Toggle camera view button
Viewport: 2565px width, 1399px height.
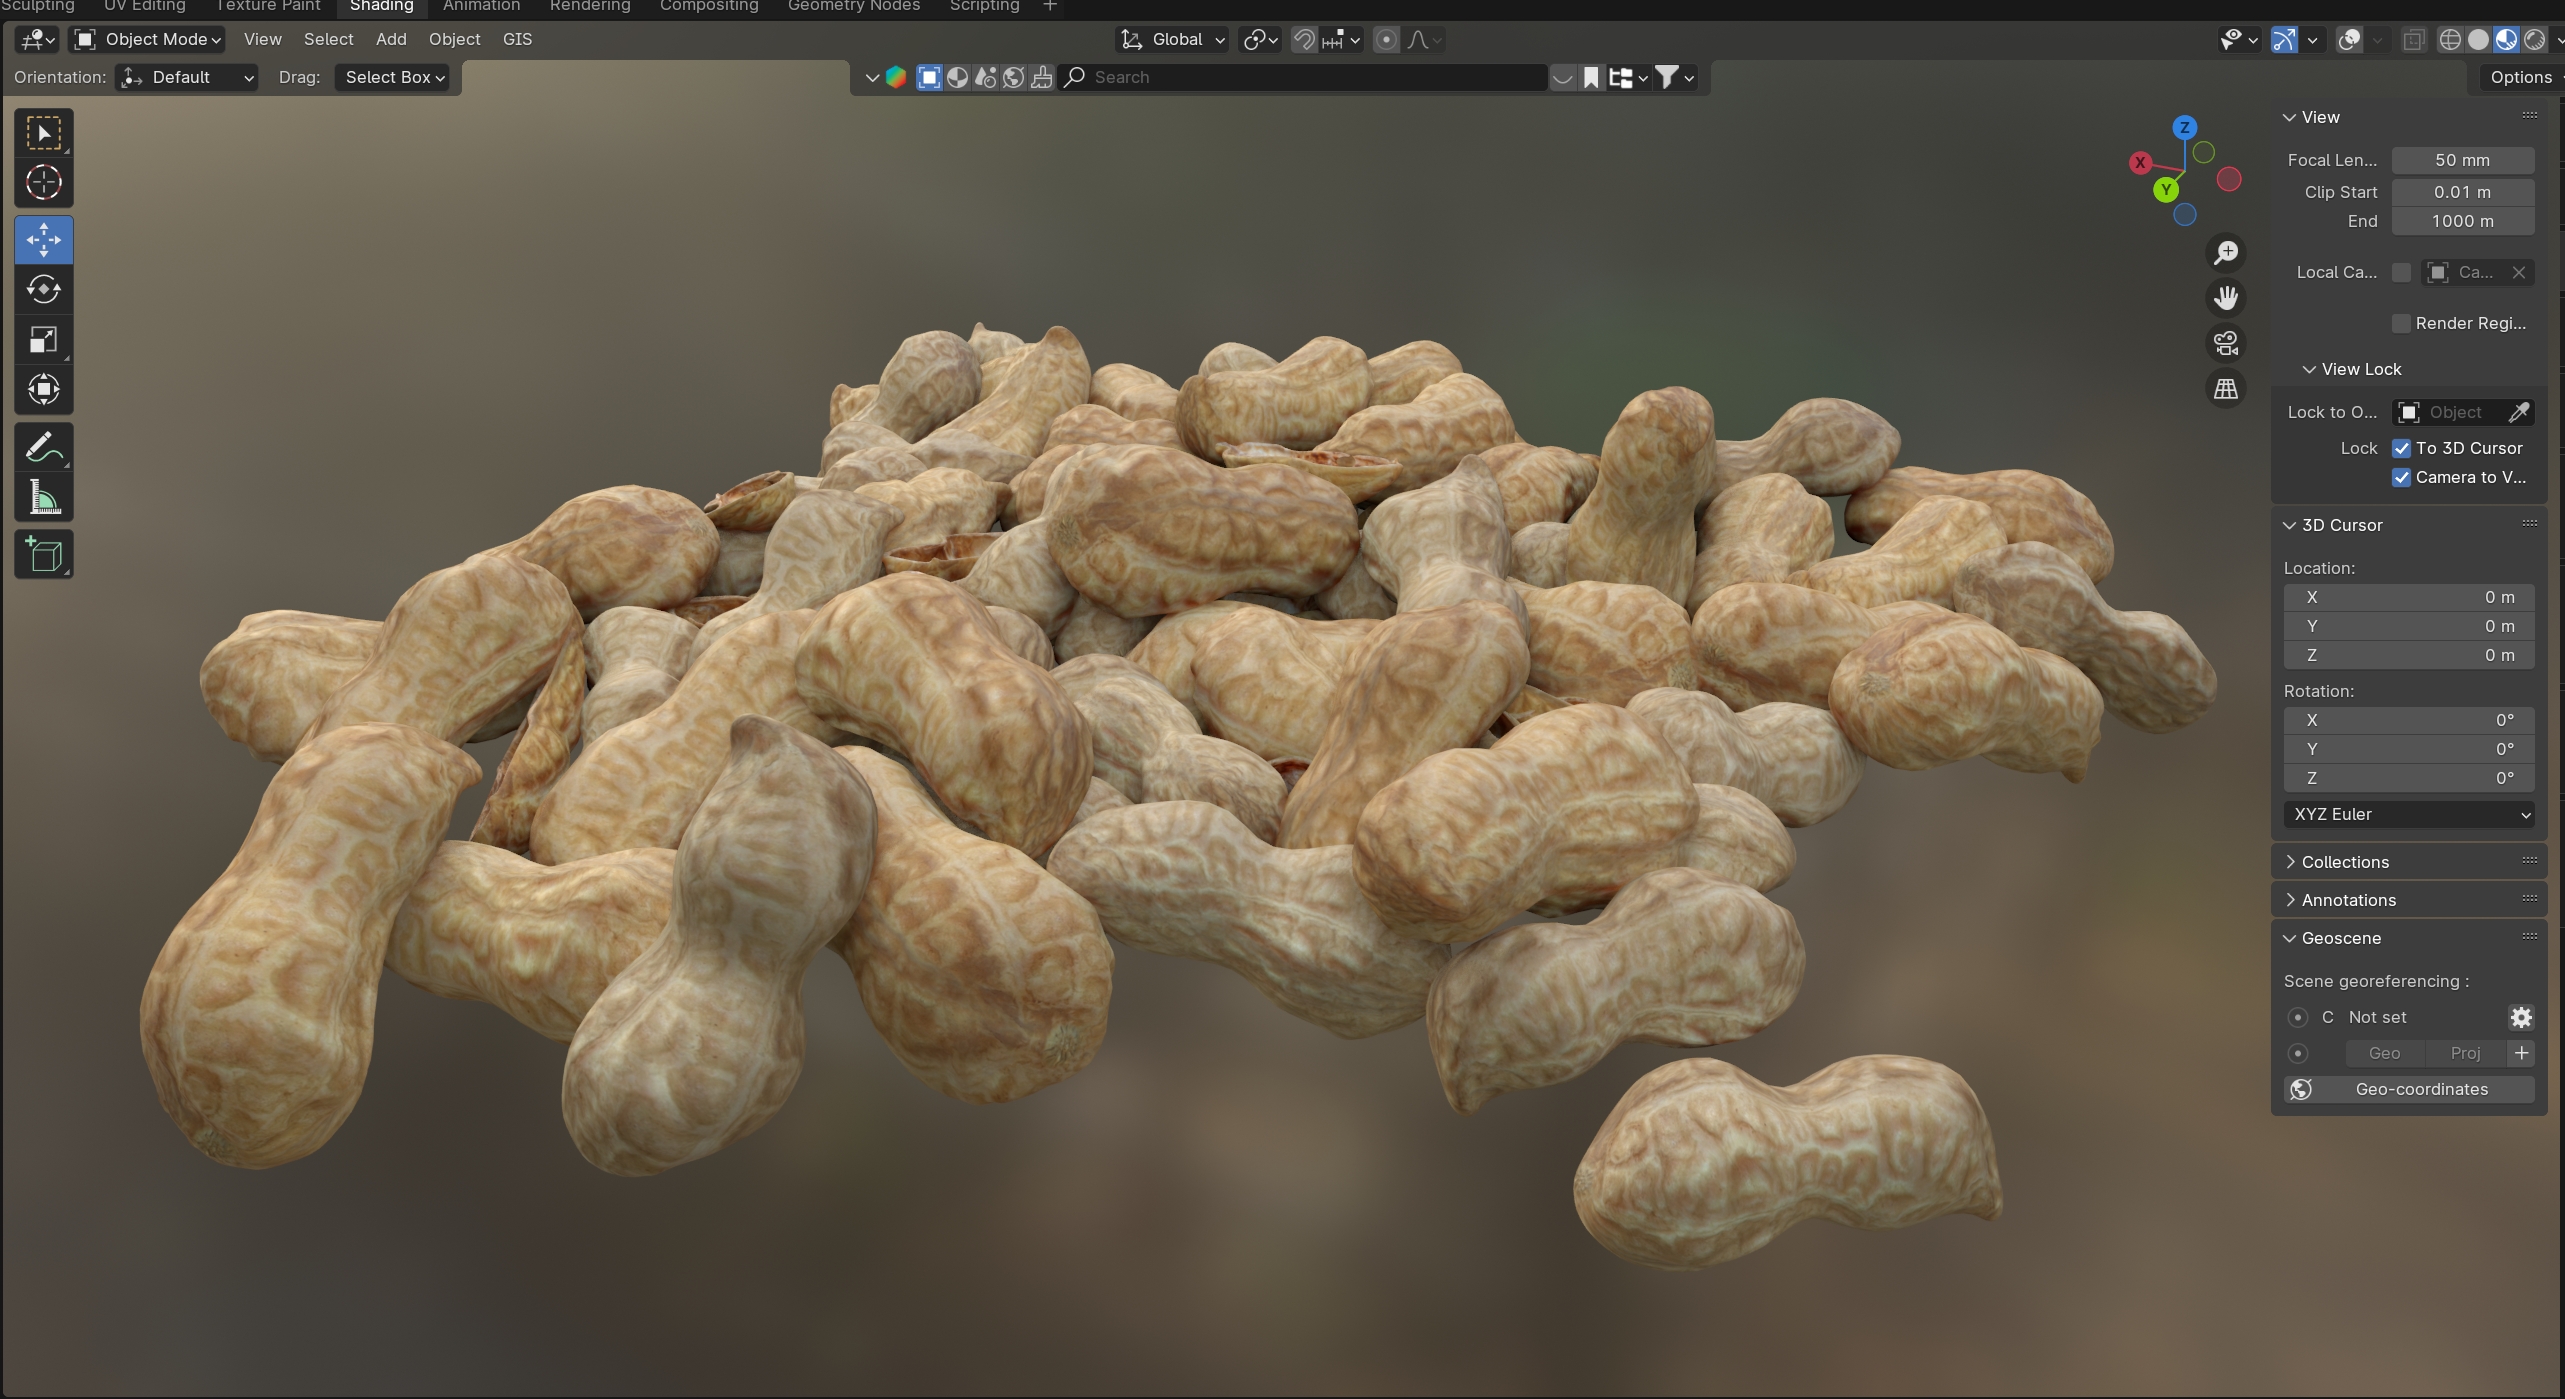(x=2226, y=344)
